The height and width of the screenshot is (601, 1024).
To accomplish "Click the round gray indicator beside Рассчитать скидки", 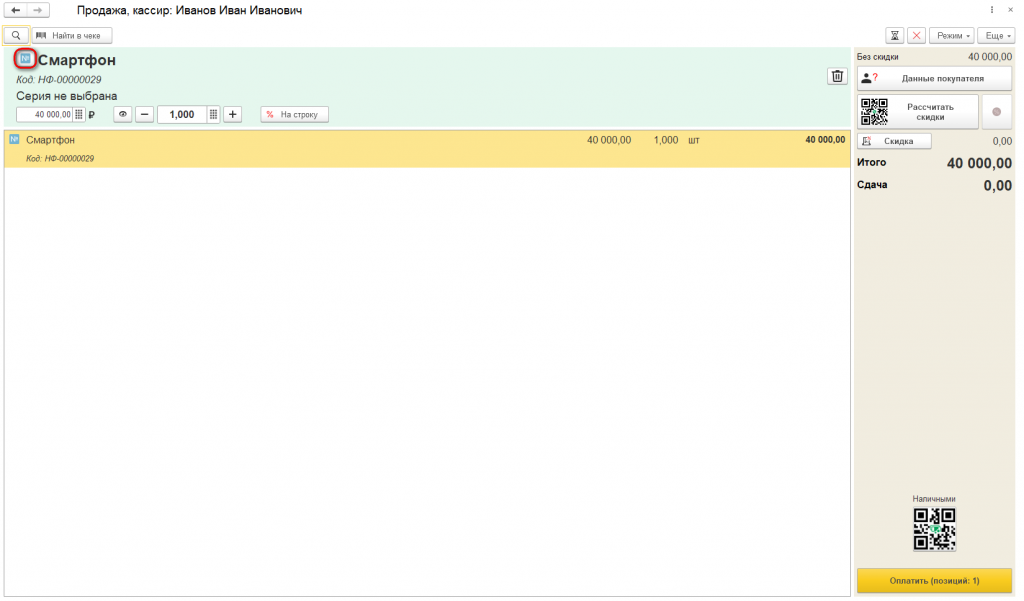I will [x=997, y=112].
